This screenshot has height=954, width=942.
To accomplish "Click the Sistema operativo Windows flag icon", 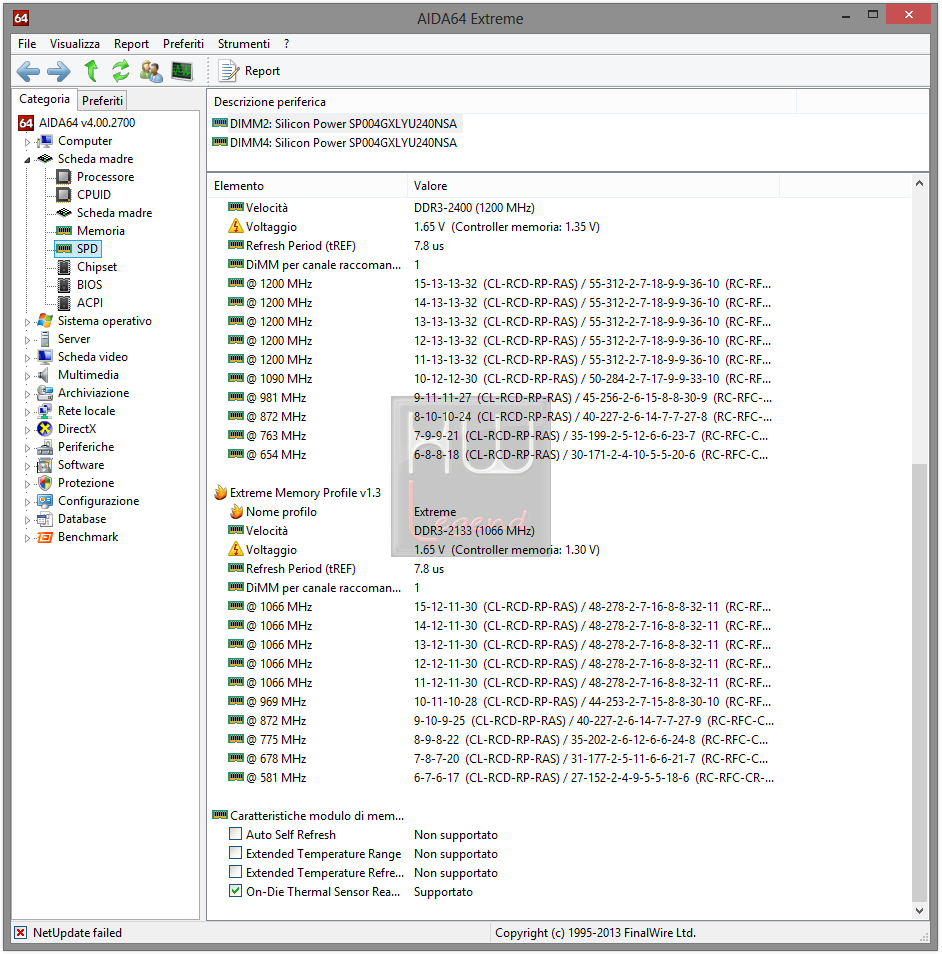I will click(x=44, y=321).
